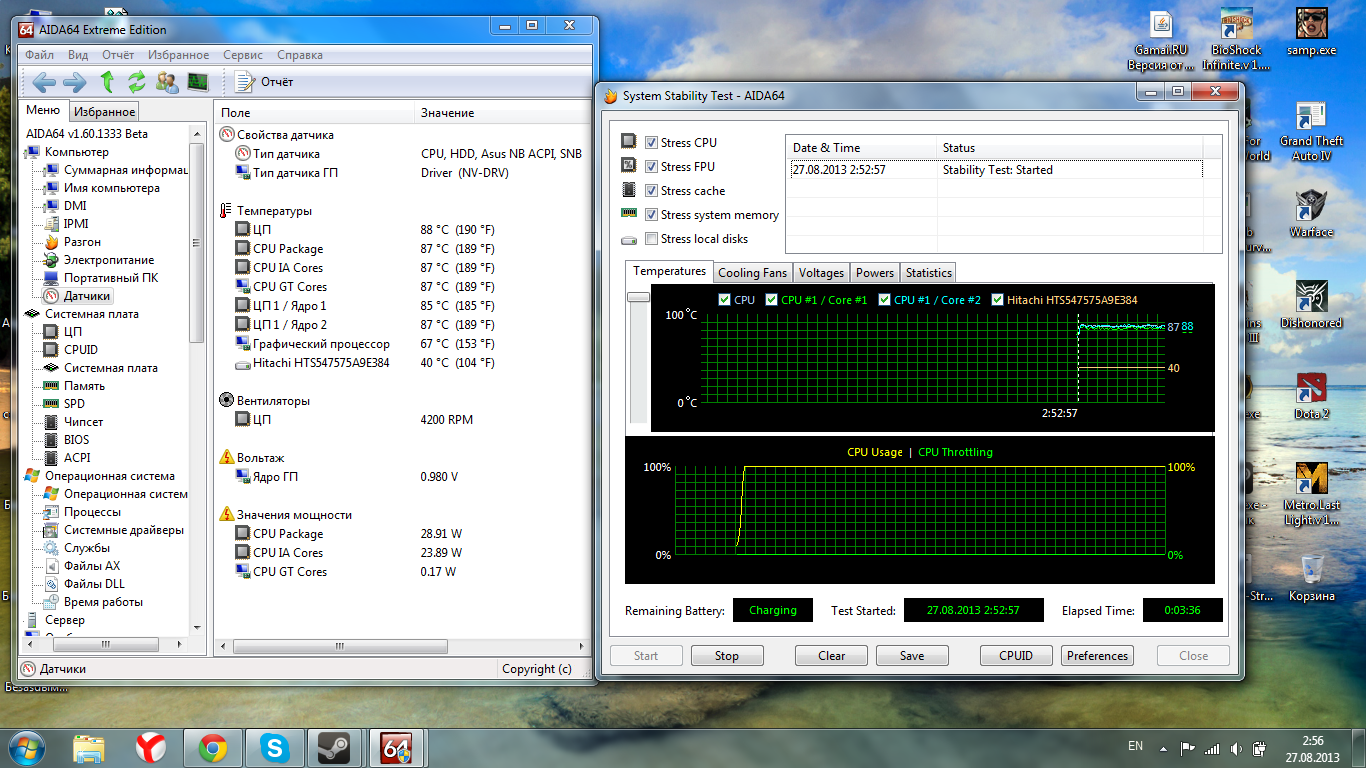This screenshot has height=768, width=1366.
Task: Select the 4200 RPM fan value
Action: coord(447,420)
